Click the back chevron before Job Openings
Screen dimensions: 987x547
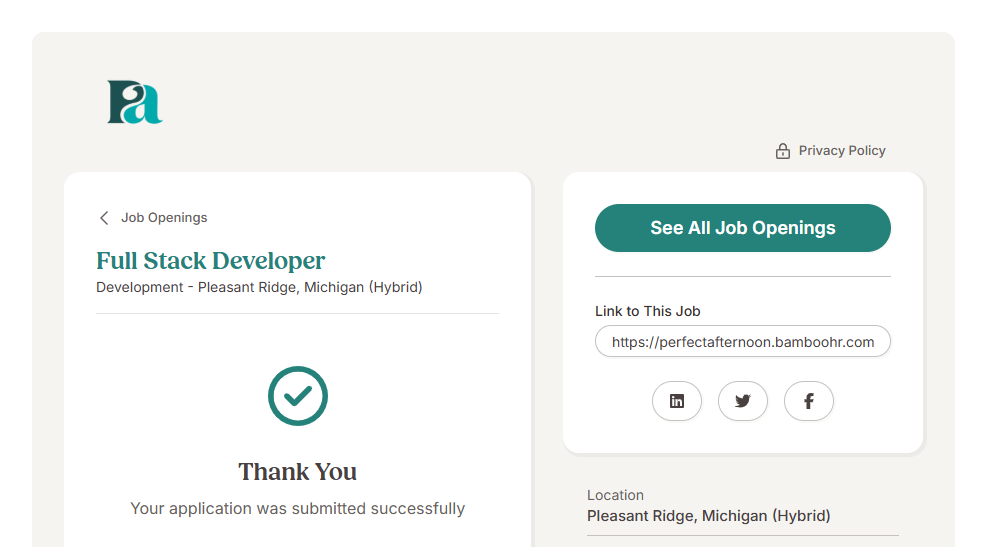104,218
